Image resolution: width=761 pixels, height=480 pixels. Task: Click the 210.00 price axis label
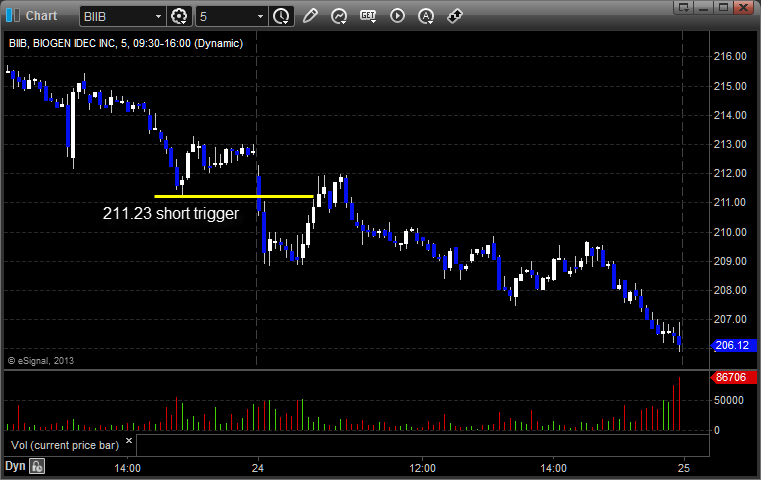[x=730, y=232]
